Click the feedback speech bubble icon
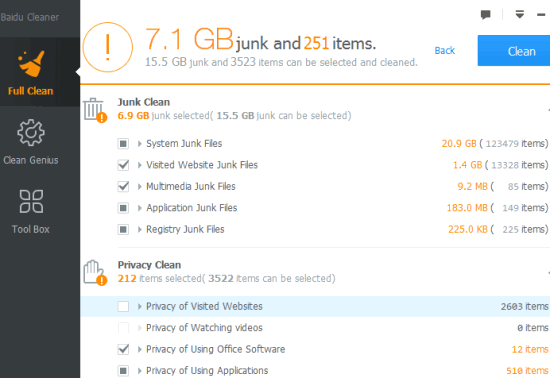550x378 pixels. pyautogui.click(x=485, y=15)
